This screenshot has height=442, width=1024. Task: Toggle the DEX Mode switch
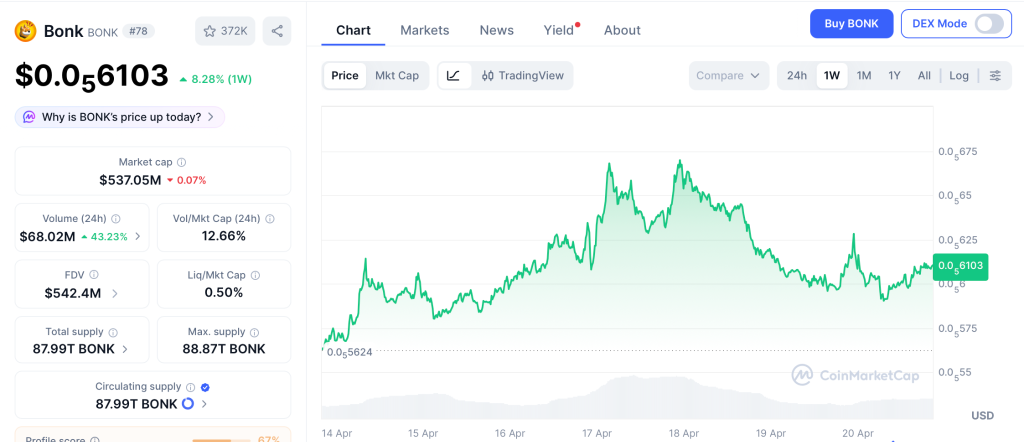click(988, 24)
